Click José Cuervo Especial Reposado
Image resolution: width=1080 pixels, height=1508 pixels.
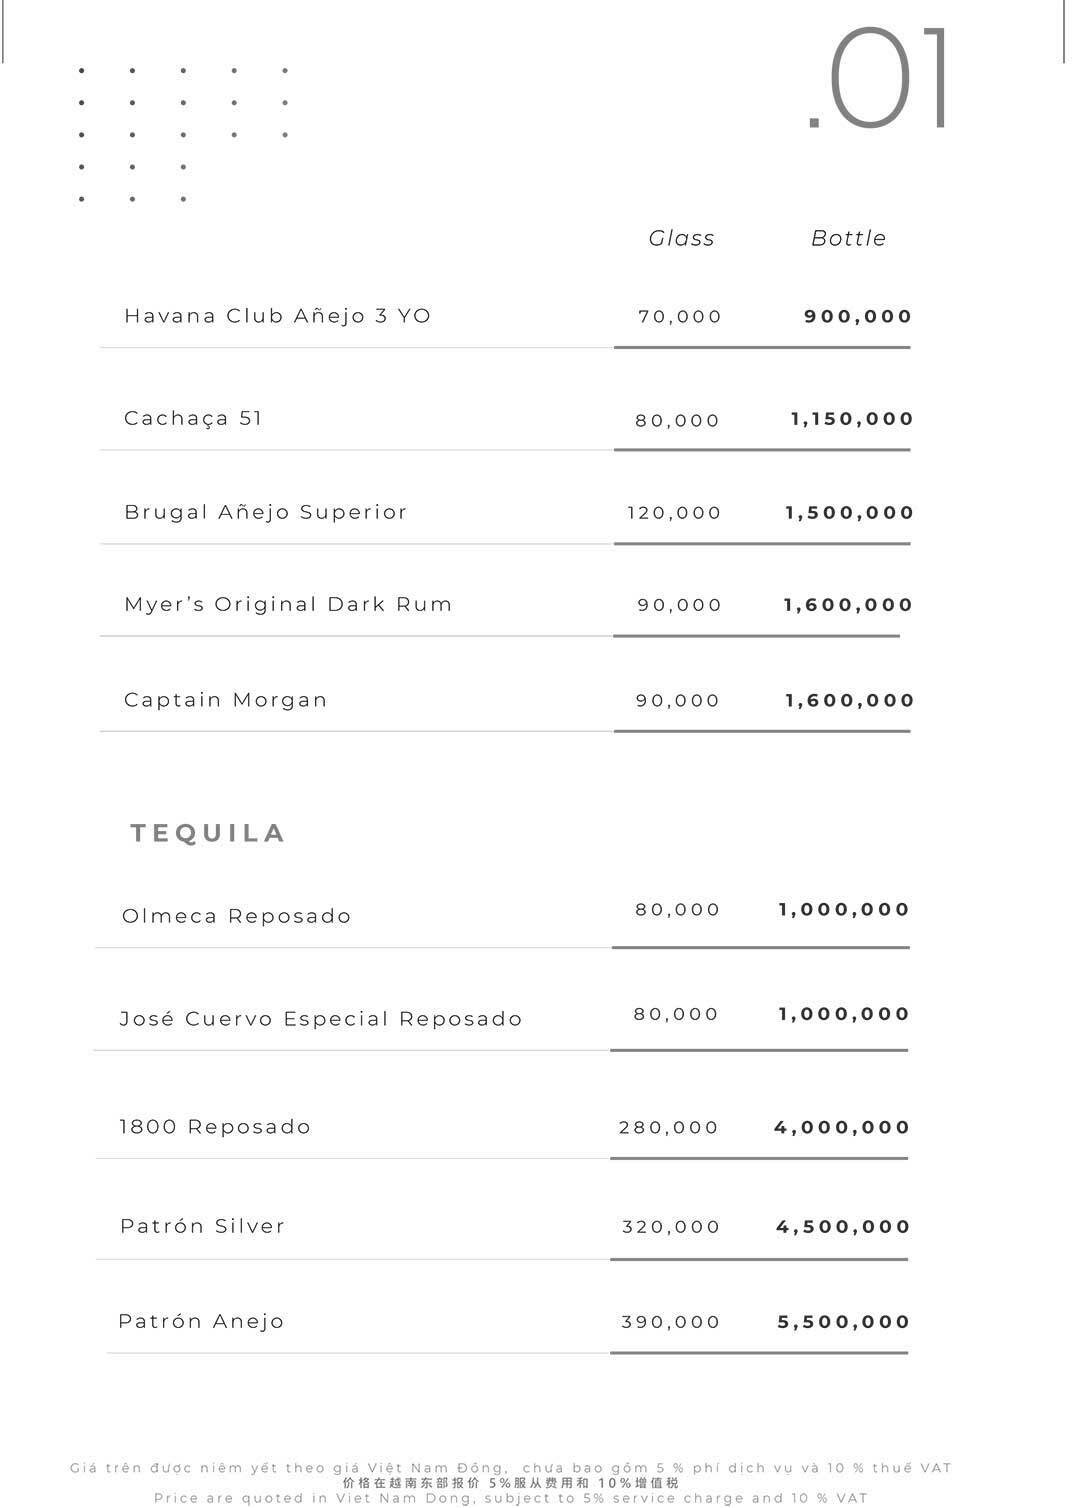(x=321, y=1019)
